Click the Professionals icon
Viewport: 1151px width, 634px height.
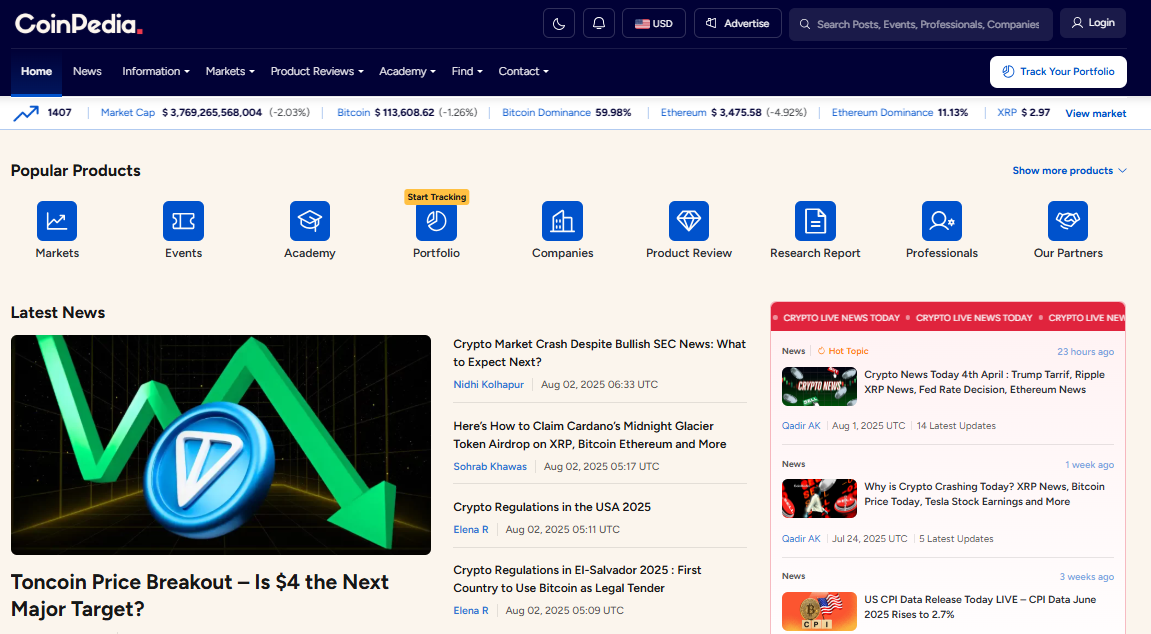tap(941, 221)
